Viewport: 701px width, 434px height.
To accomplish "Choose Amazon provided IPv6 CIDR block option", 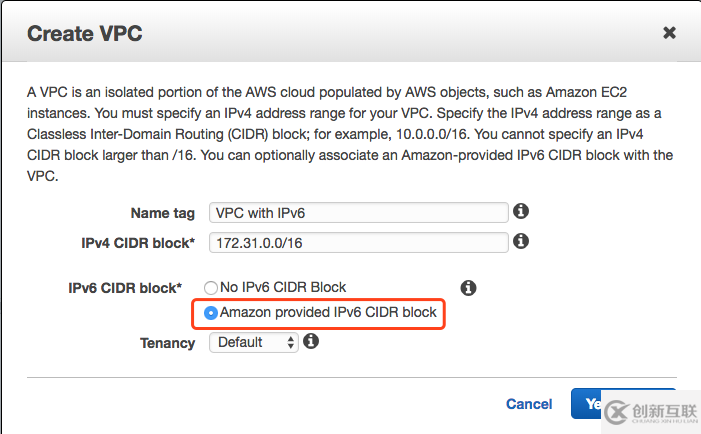I will tap(211, 313).
